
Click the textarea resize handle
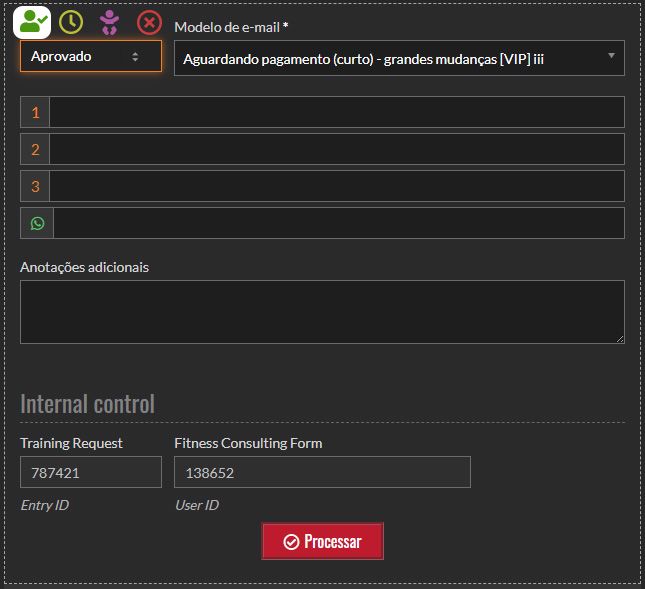620,339
